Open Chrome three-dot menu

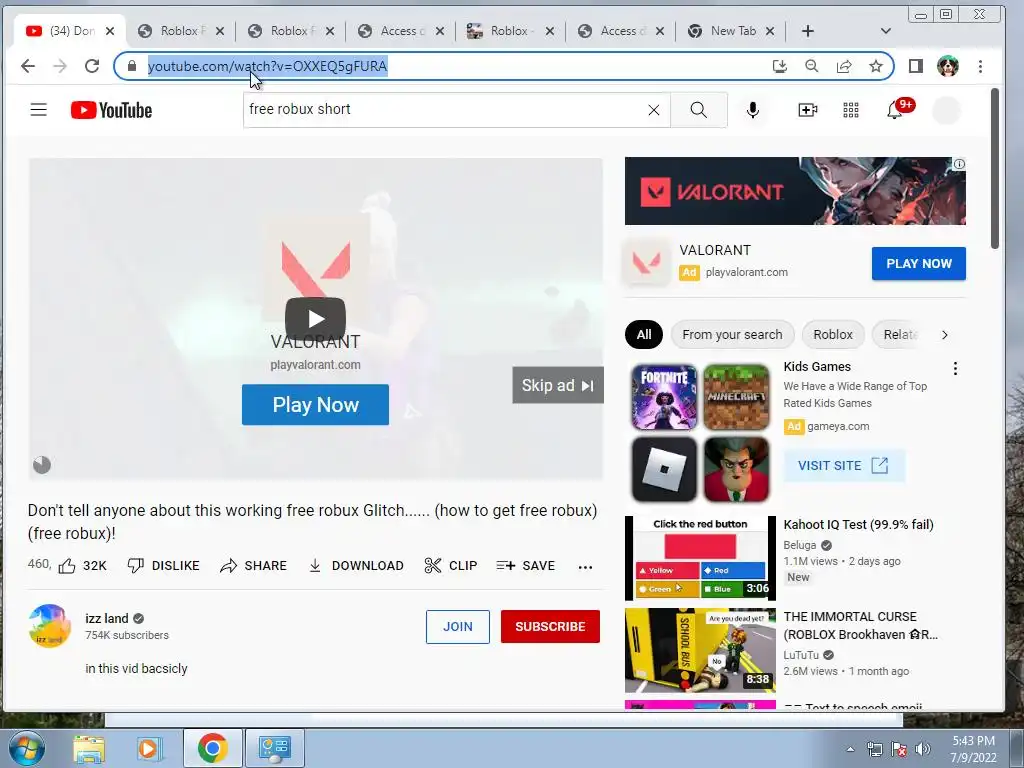click(980, 66)
